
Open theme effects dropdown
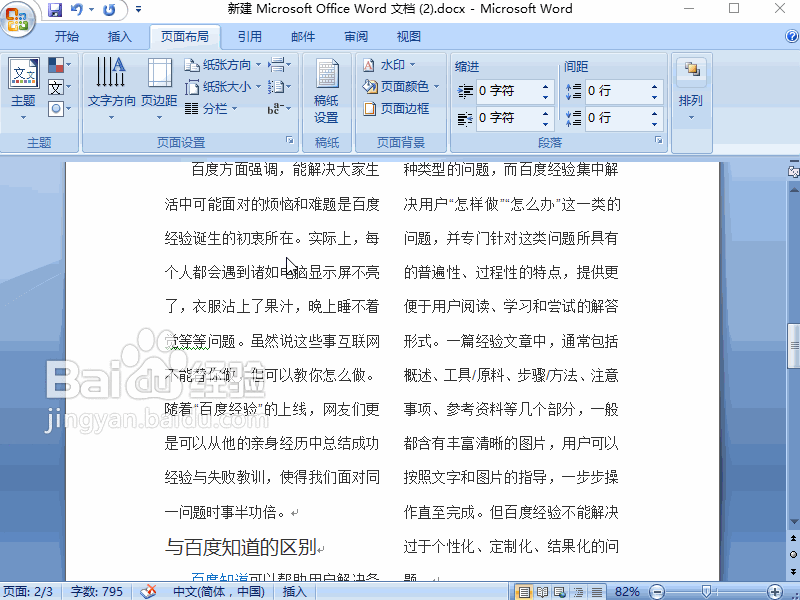[60, 109]
